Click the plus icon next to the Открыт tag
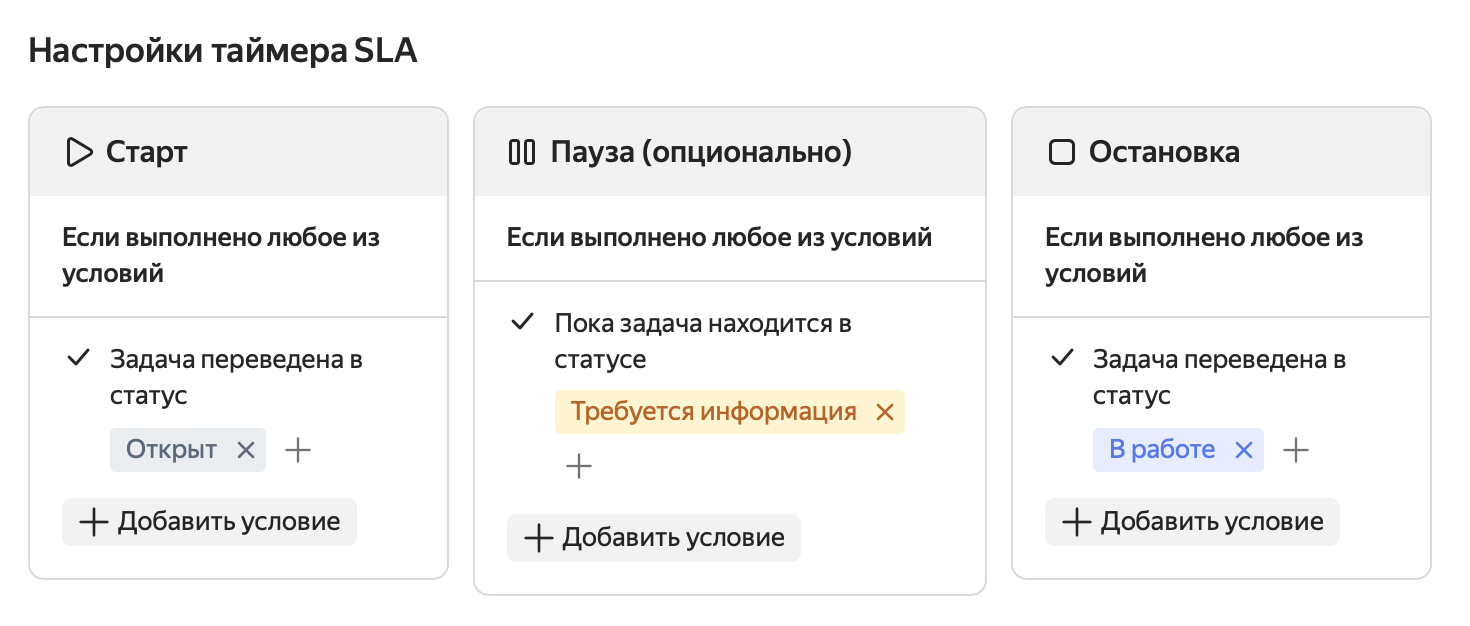The height and width of the screenshot is (626, 1470). pos(297,450)
